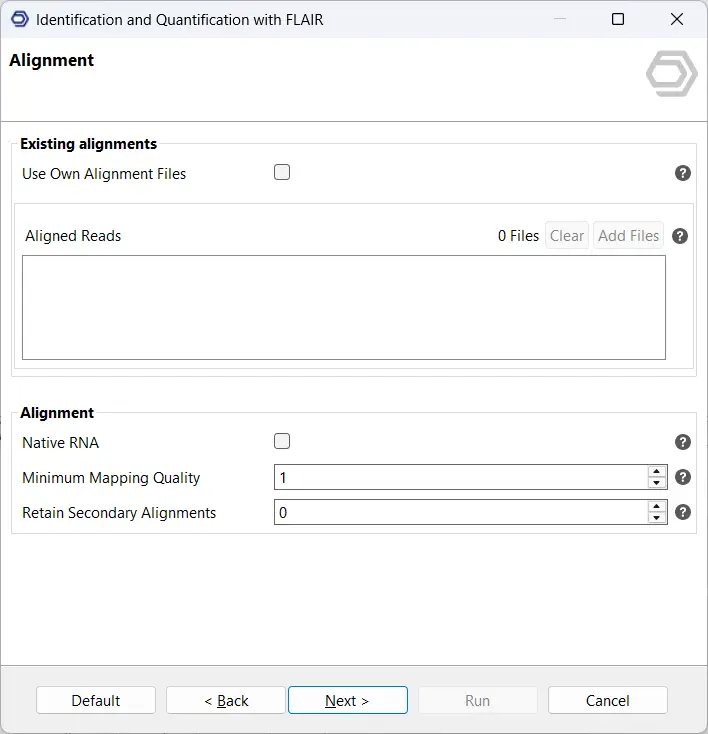
Task: Increment Retain Secondary Alignments value
Action: tap(657, 506)
